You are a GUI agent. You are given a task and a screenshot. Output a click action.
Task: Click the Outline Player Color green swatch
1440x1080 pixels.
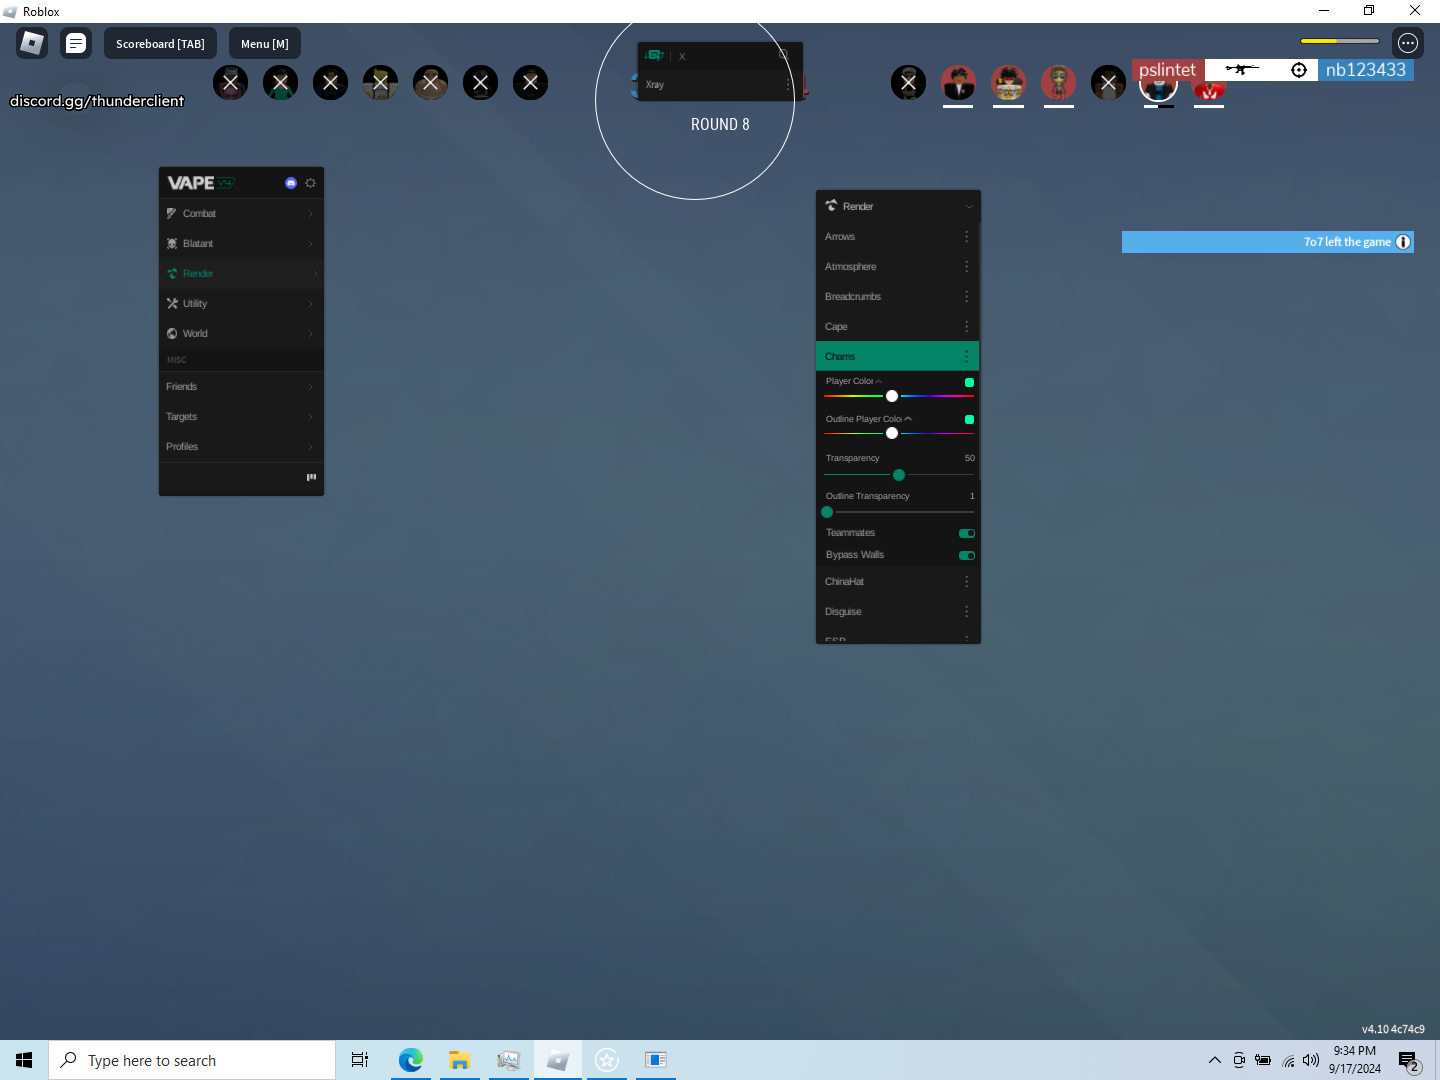click(x=969, y=419)
